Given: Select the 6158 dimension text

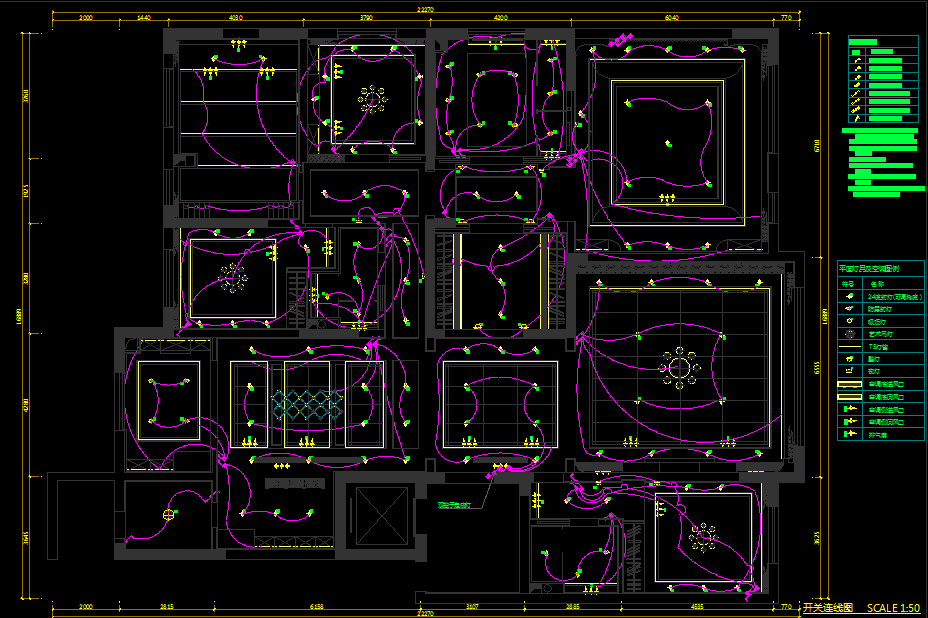Looking at the screenshot, I should (x=317, y=606).
